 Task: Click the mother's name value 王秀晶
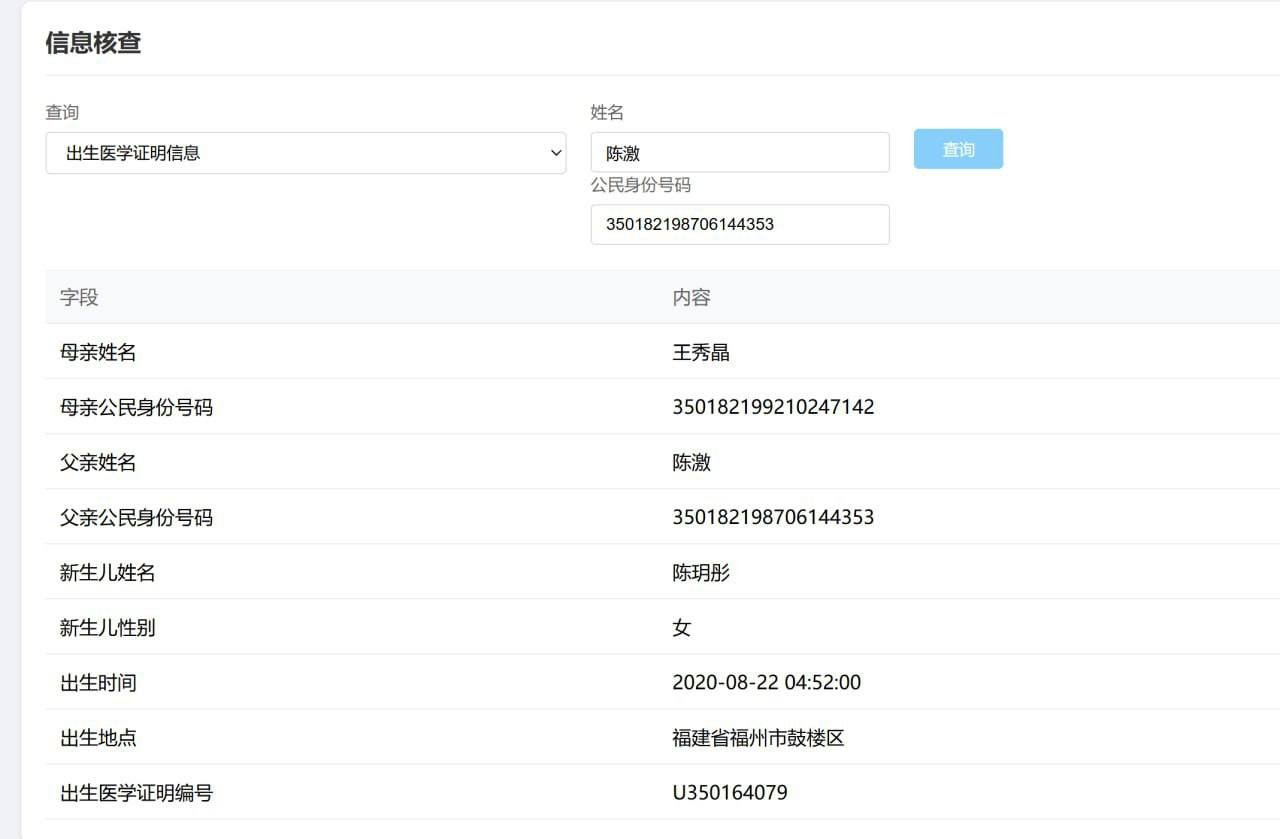point(700,352)
